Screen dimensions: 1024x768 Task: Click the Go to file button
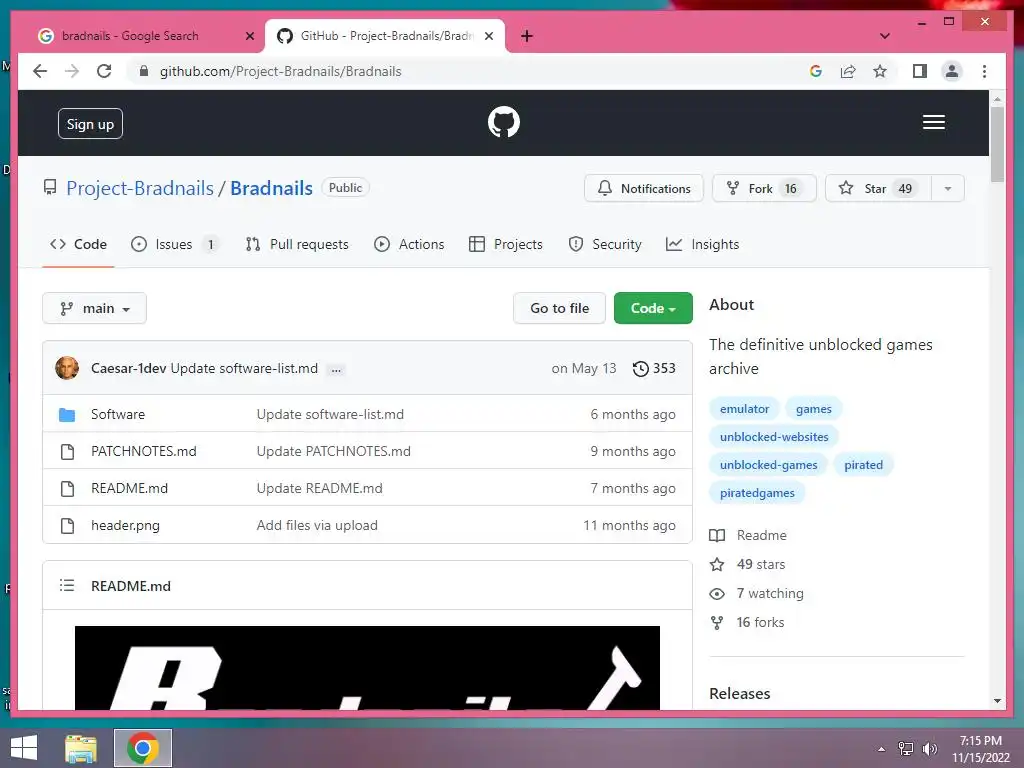click(x=560, y=308)
